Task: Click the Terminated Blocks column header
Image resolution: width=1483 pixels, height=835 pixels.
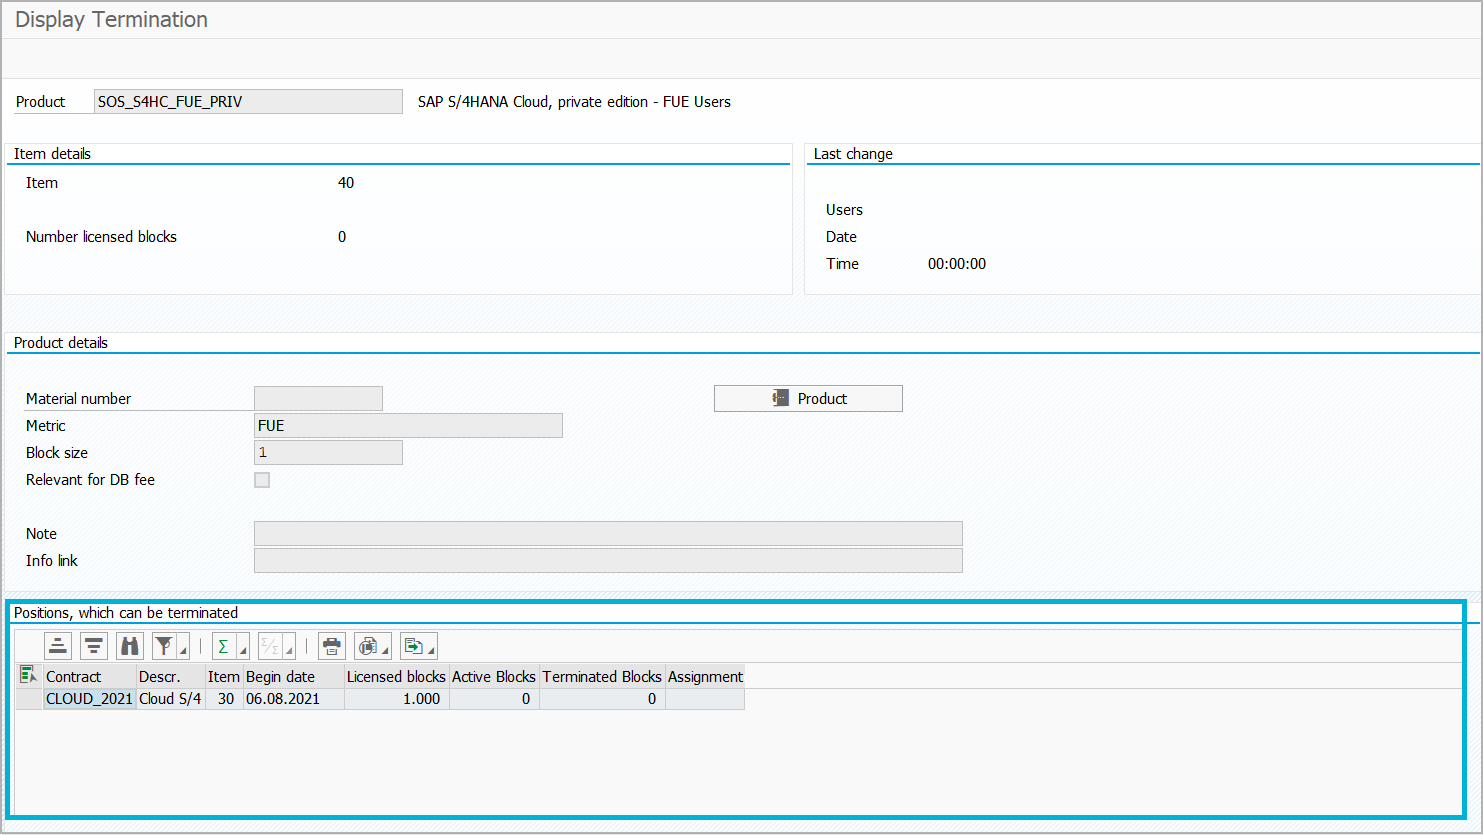Action: [x=602, y=676]
